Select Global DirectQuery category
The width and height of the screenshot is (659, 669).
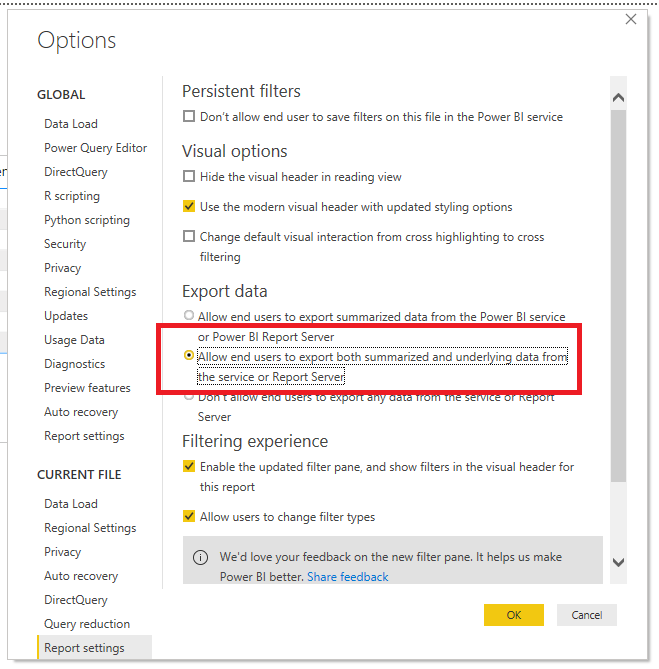point(76,172)
